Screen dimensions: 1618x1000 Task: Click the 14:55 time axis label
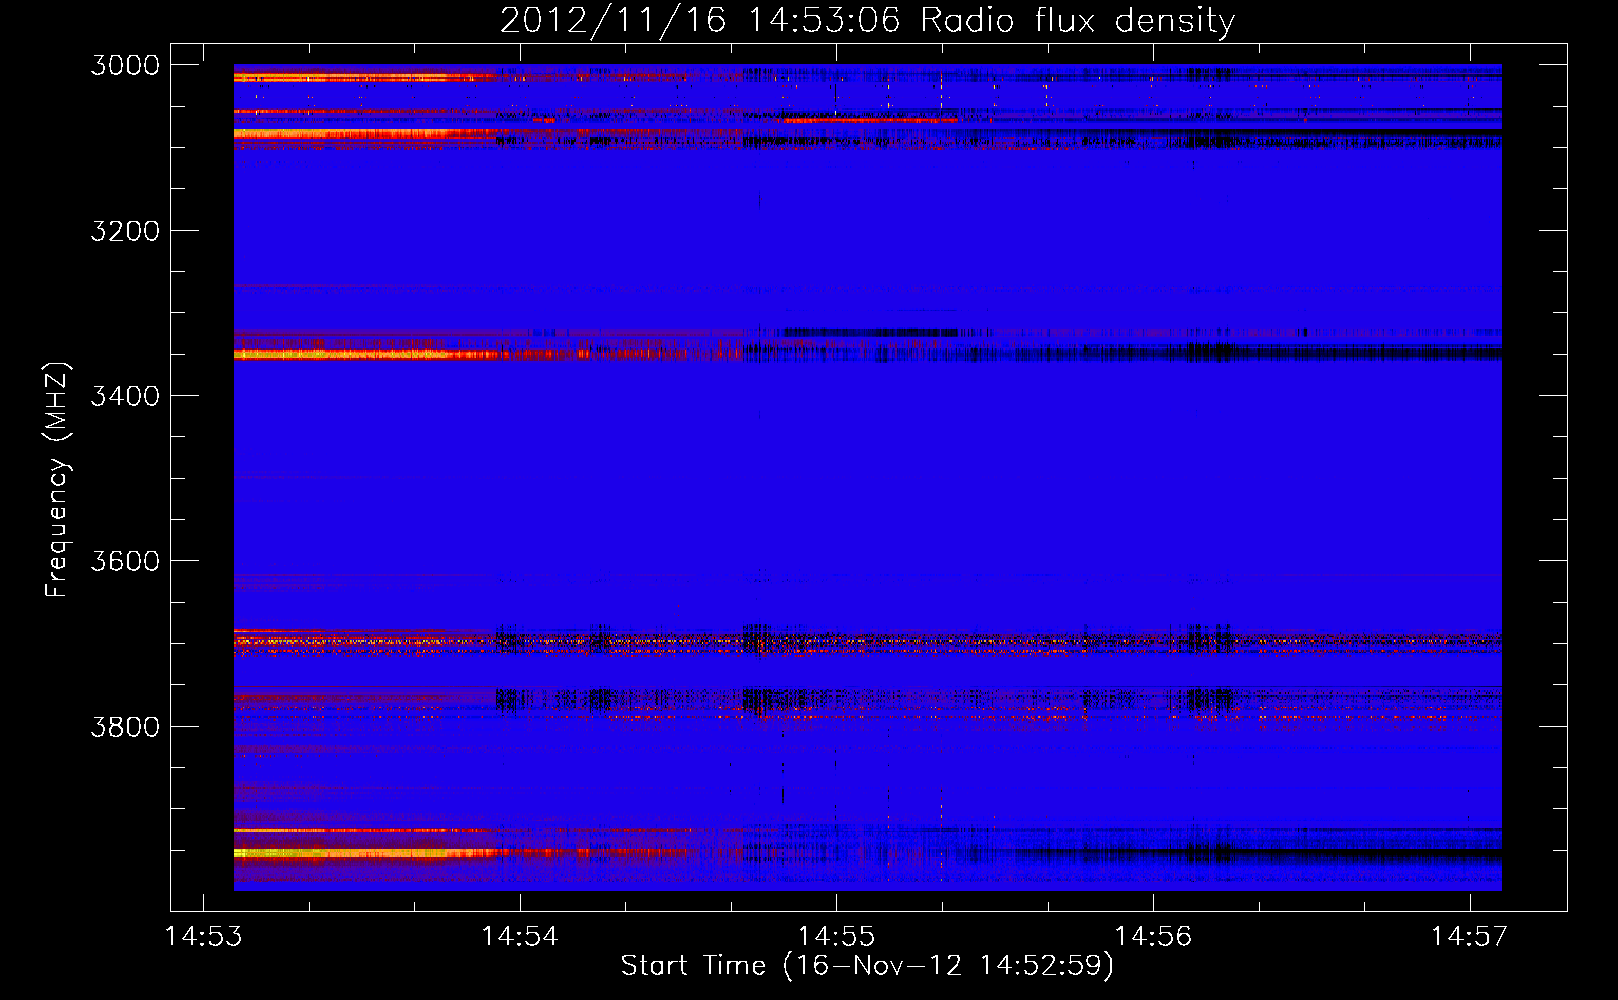click(837, 937)
